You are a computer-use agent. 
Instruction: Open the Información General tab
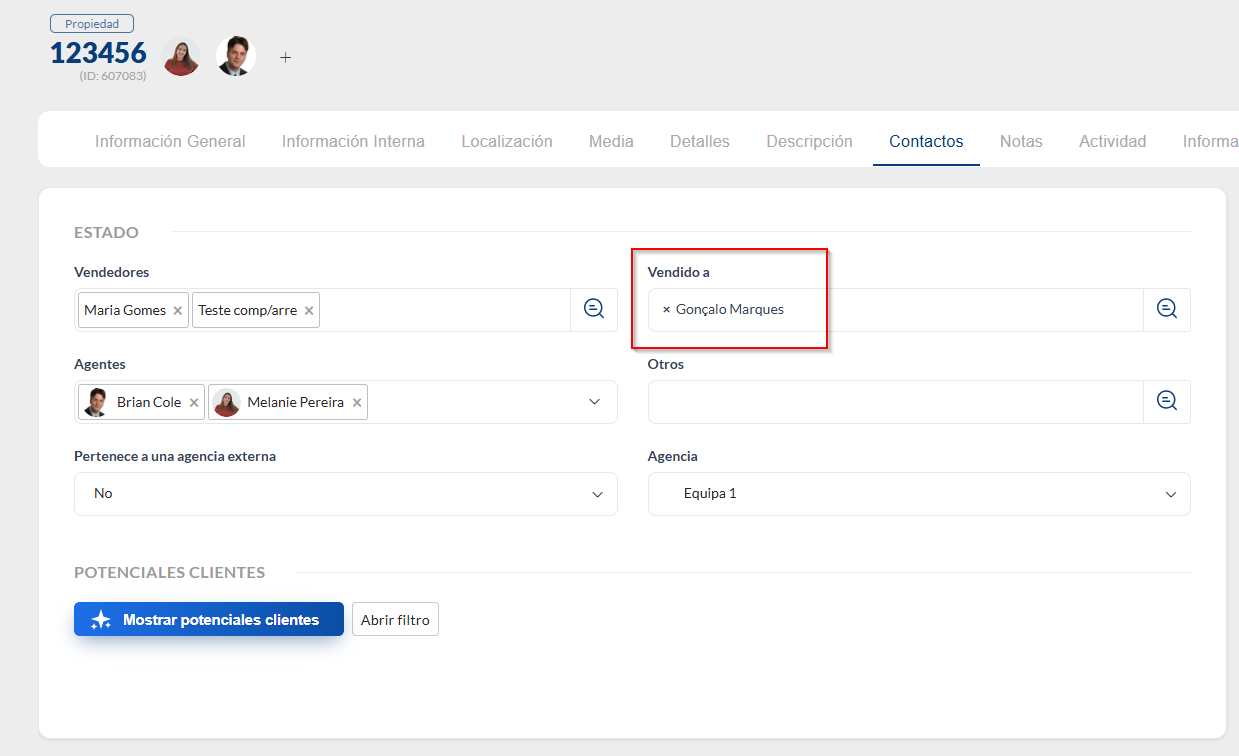point(170,142)
